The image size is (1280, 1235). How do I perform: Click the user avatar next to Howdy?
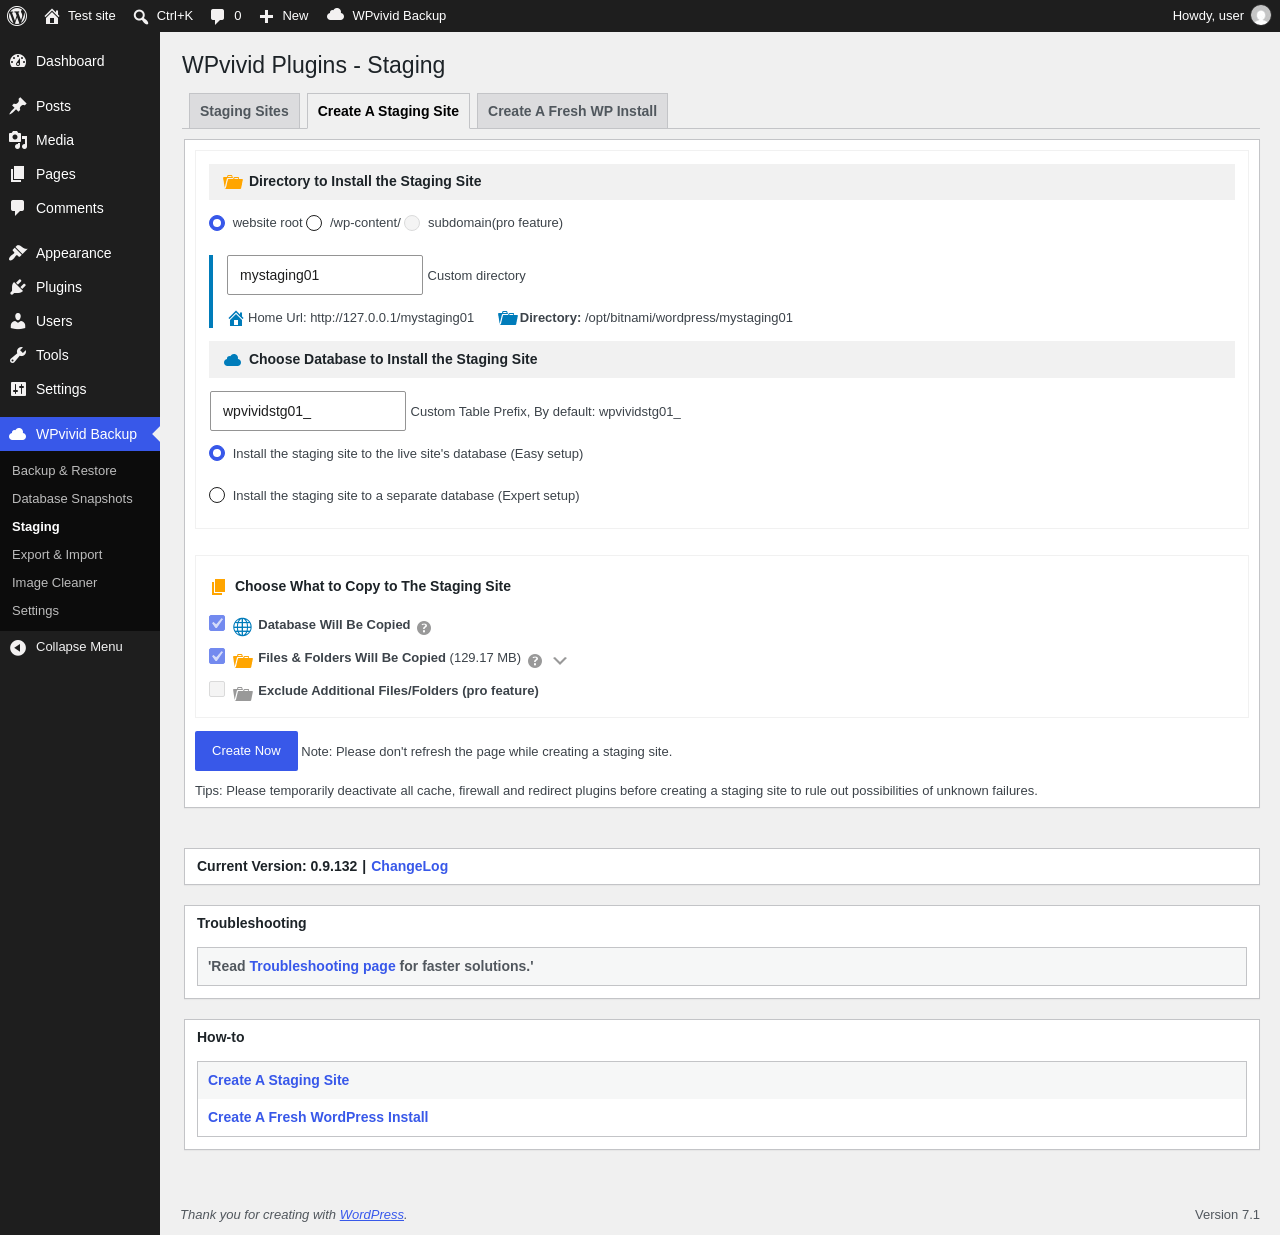coord(1261,15)
